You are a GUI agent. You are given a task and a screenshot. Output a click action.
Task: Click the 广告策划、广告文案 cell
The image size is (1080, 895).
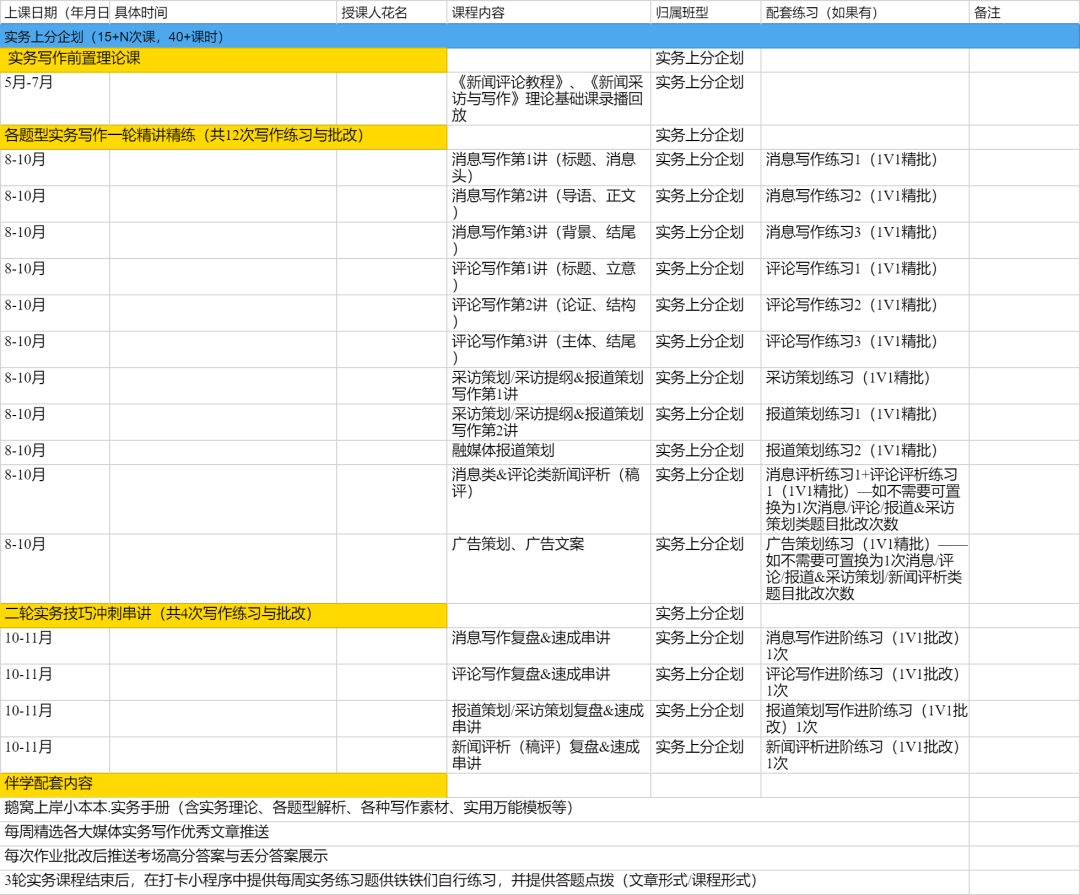click(549, 569)
